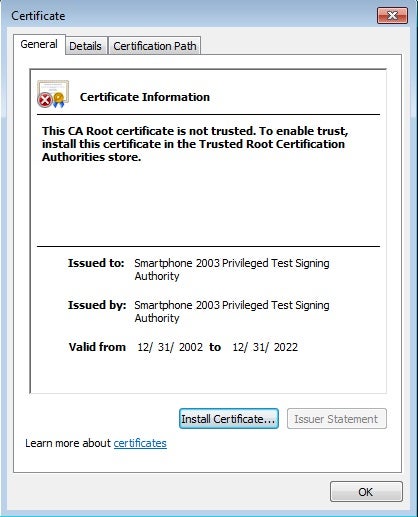
Task: Click the CA Root not trusted warning text
Action: (x=195, y=144)
